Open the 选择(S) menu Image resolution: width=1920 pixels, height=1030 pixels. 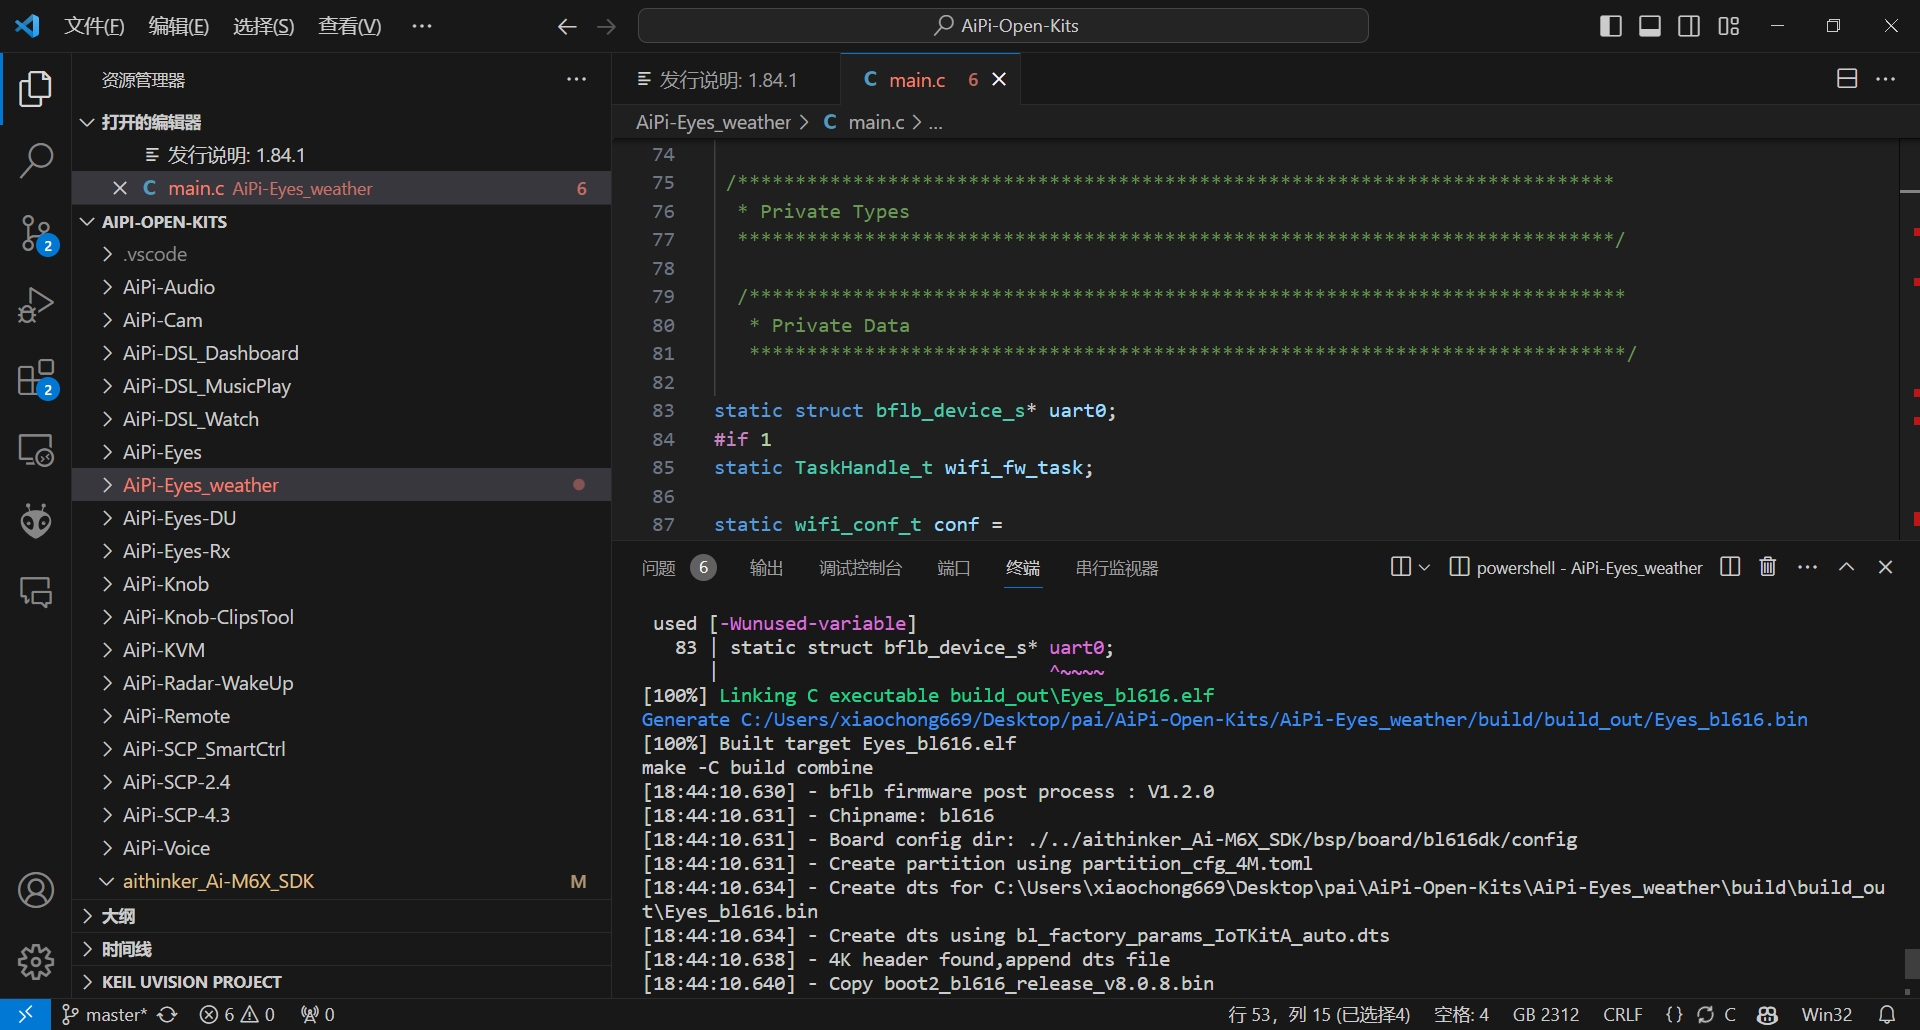pos(264,27)
